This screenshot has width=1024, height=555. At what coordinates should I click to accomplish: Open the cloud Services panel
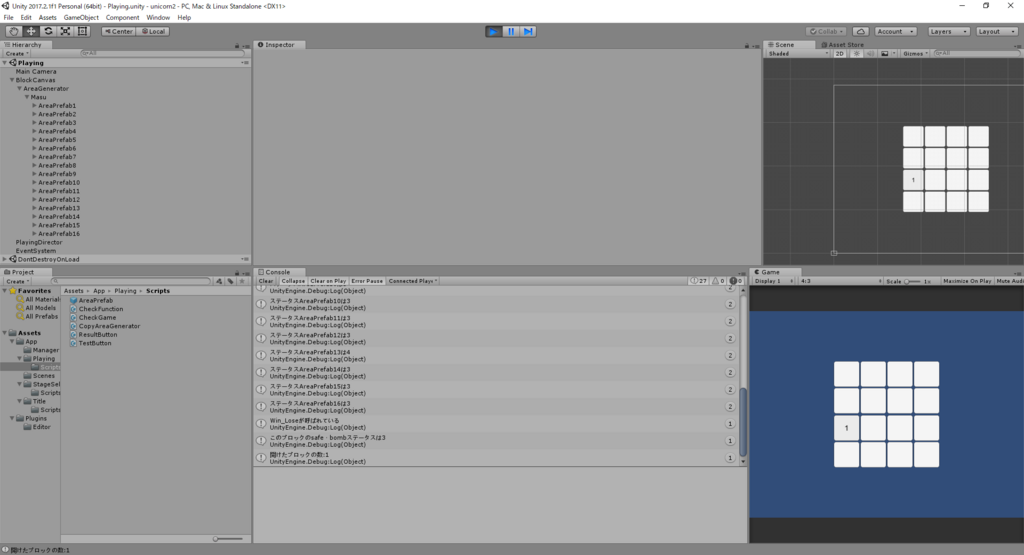click(x=861, y=31)
